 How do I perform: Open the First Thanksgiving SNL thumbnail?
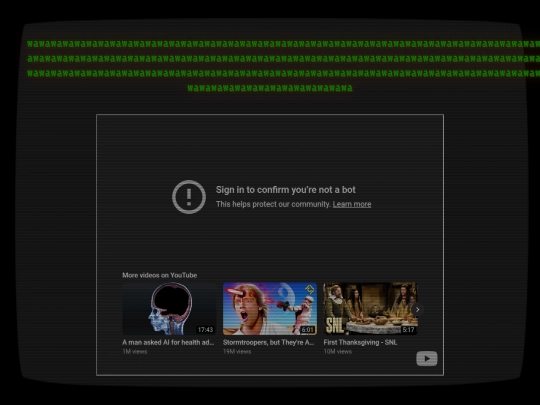click(371, 309)
